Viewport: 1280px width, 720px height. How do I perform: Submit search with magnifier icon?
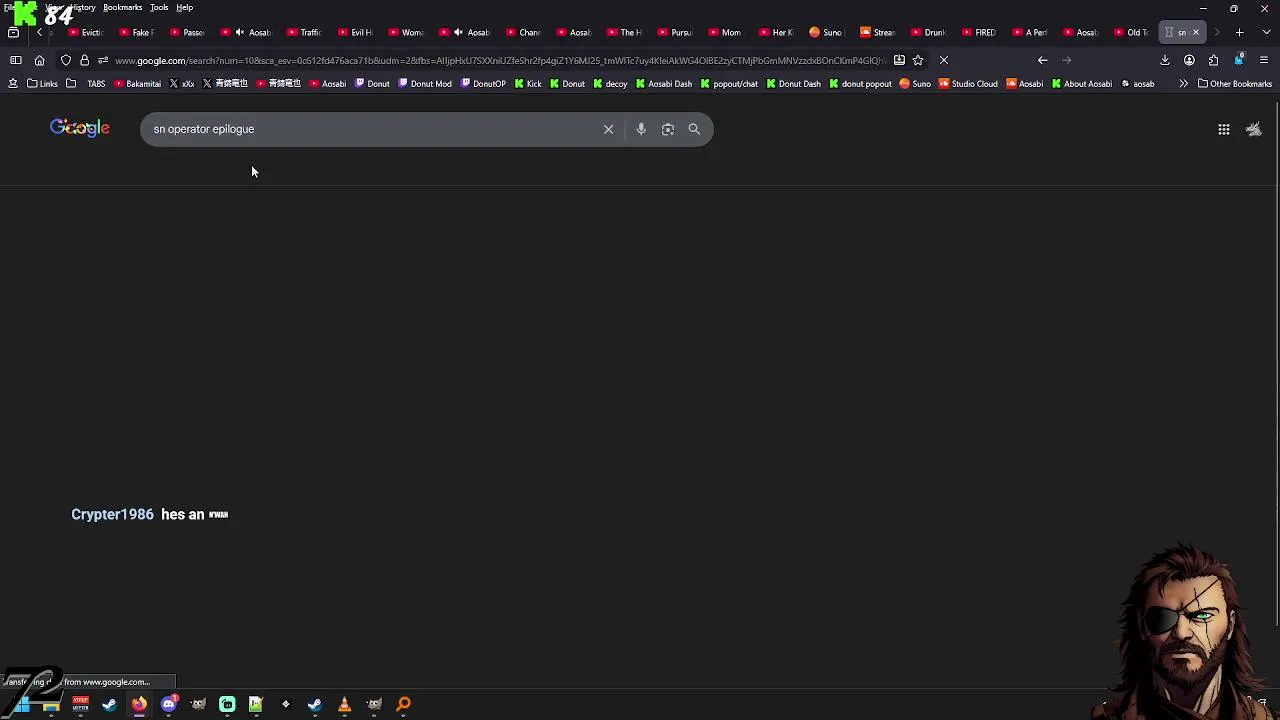pos(694,129)
